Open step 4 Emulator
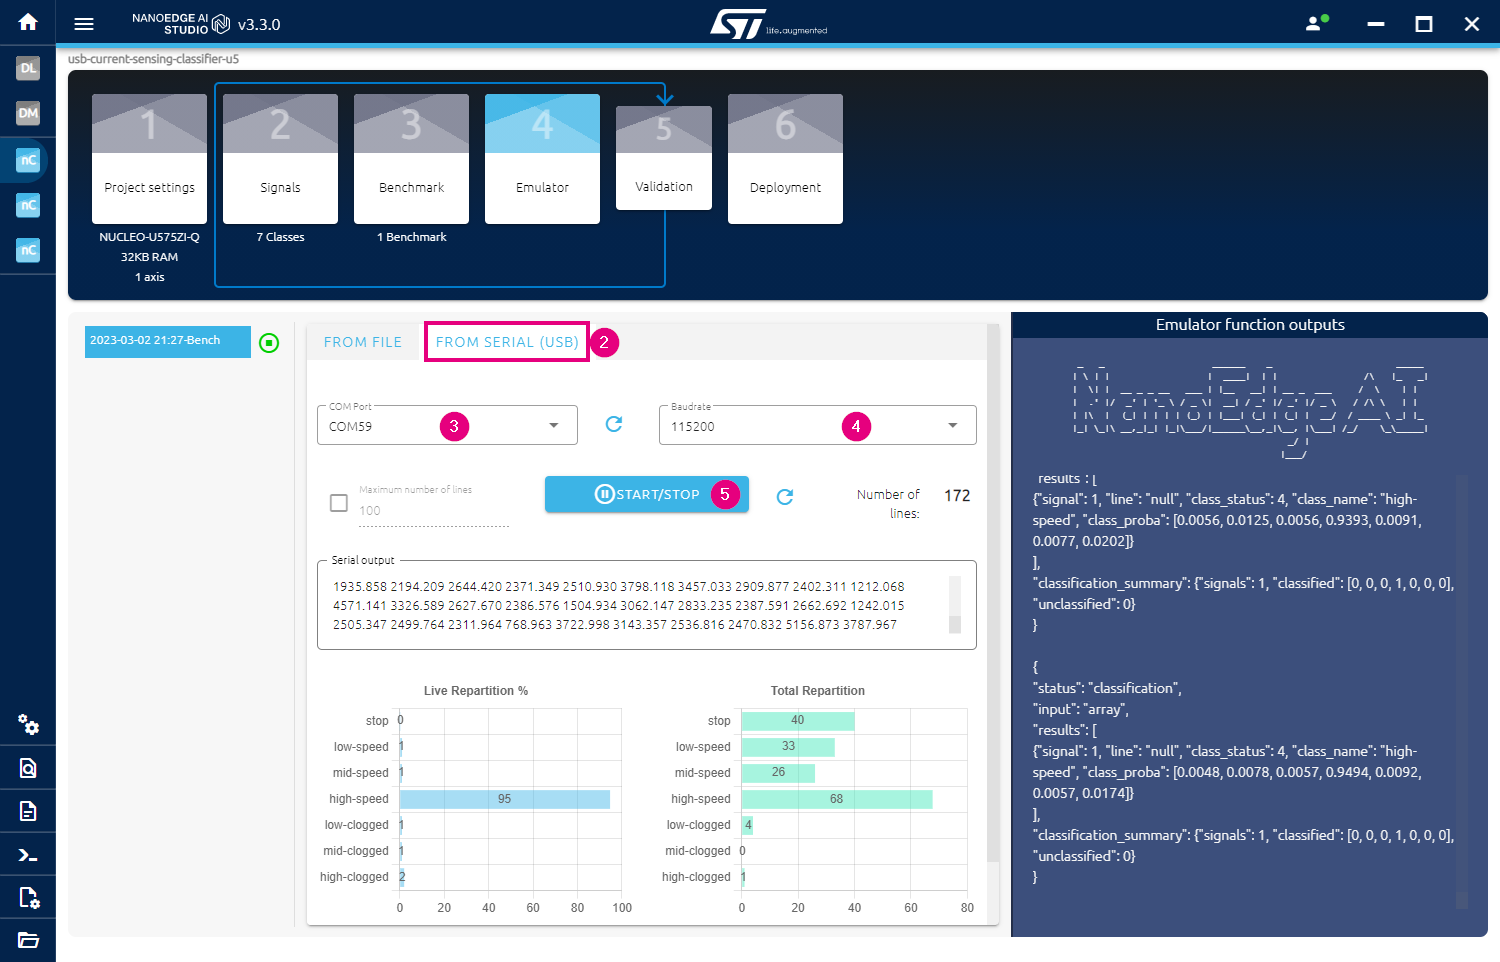Viewport: 1500px width, 962px height. coord(542,159)
